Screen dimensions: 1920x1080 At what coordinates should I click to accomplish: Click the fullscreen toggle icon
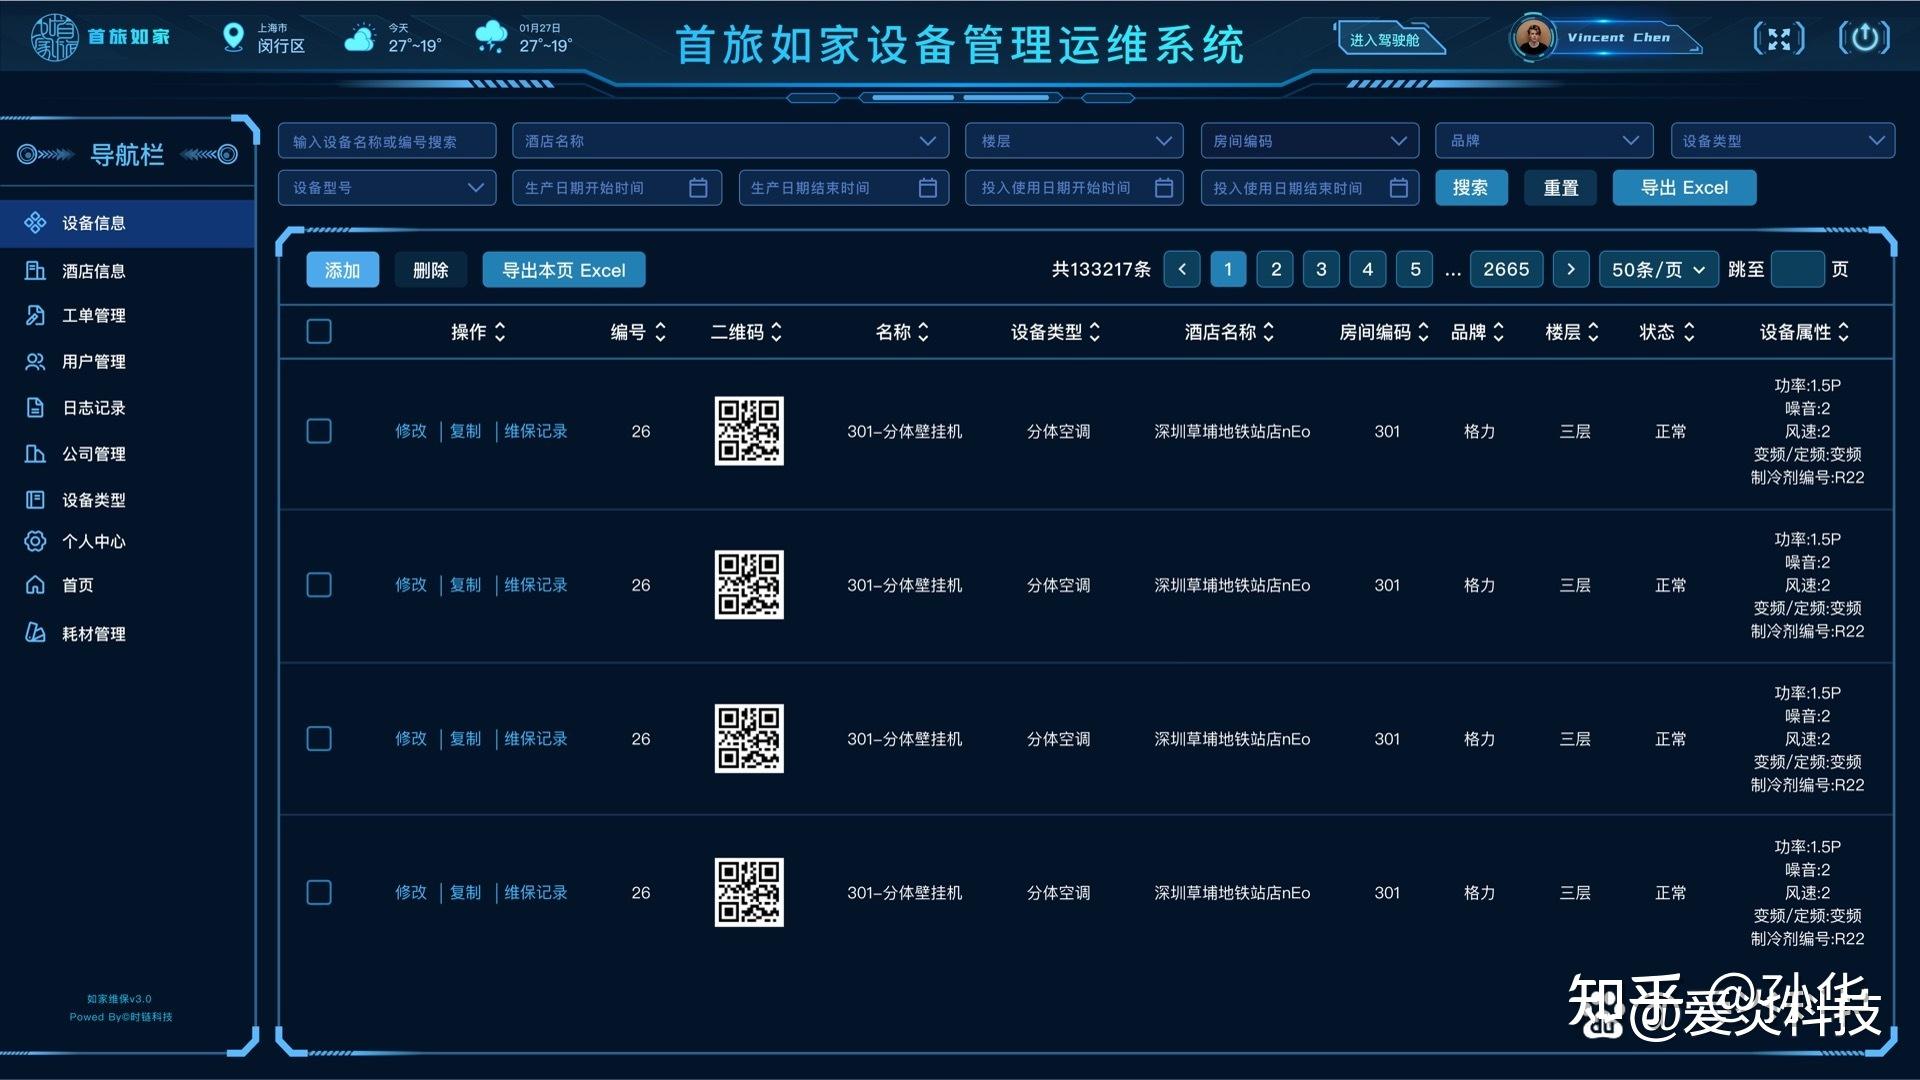point(1779,39)
